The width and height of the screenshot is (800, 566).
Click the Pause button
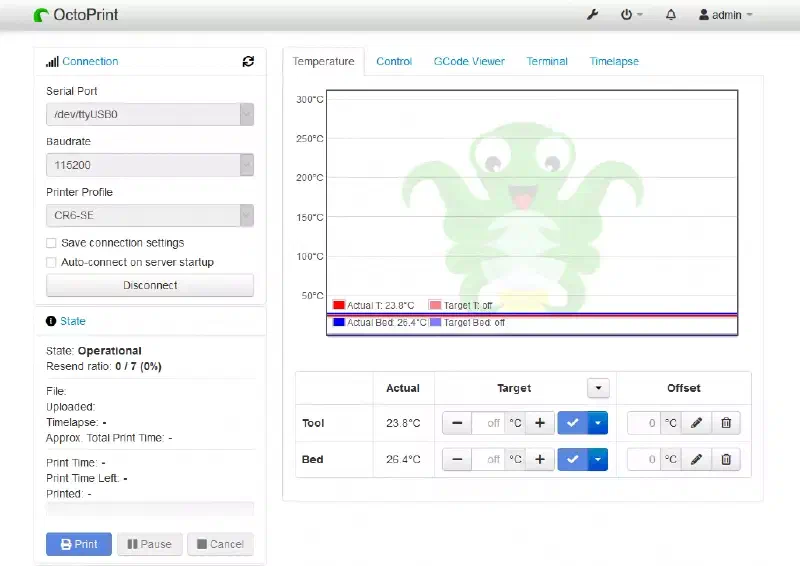point(149,544)
